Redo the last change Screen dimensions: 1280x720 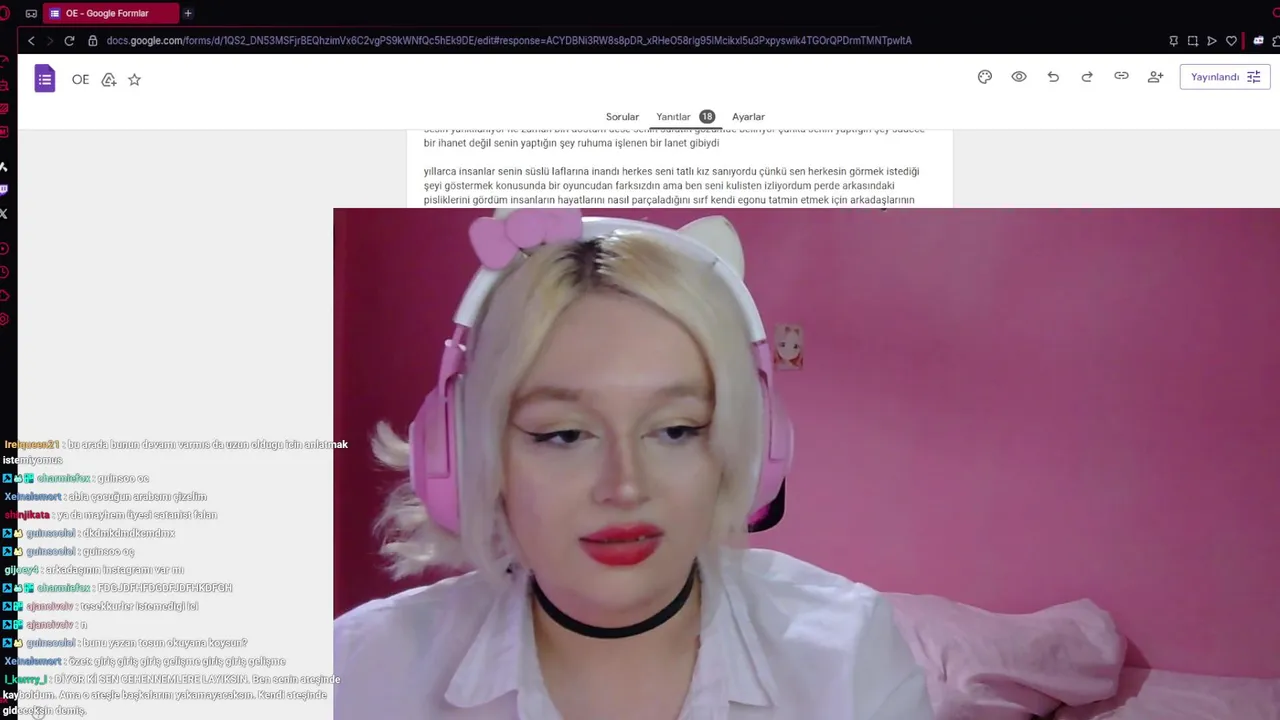coord(1087,77)
